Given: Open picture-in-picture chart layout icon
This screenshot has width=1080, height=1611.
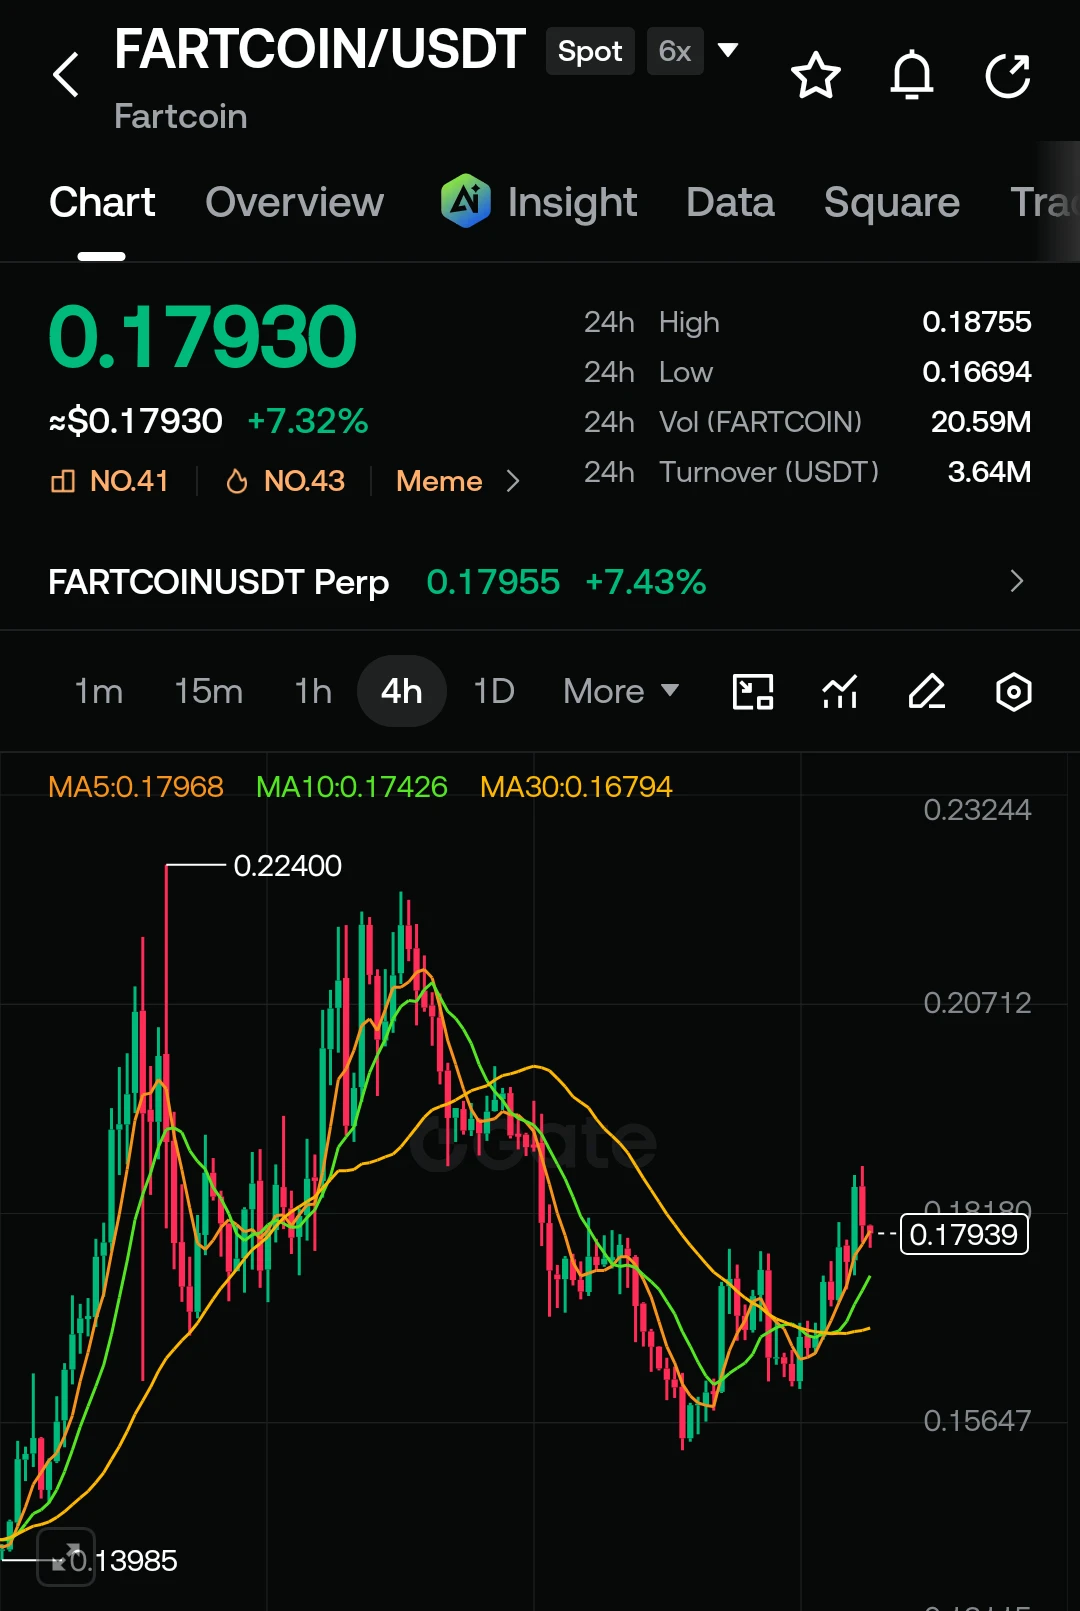Looking at the screenshot, I should (753, 692).
